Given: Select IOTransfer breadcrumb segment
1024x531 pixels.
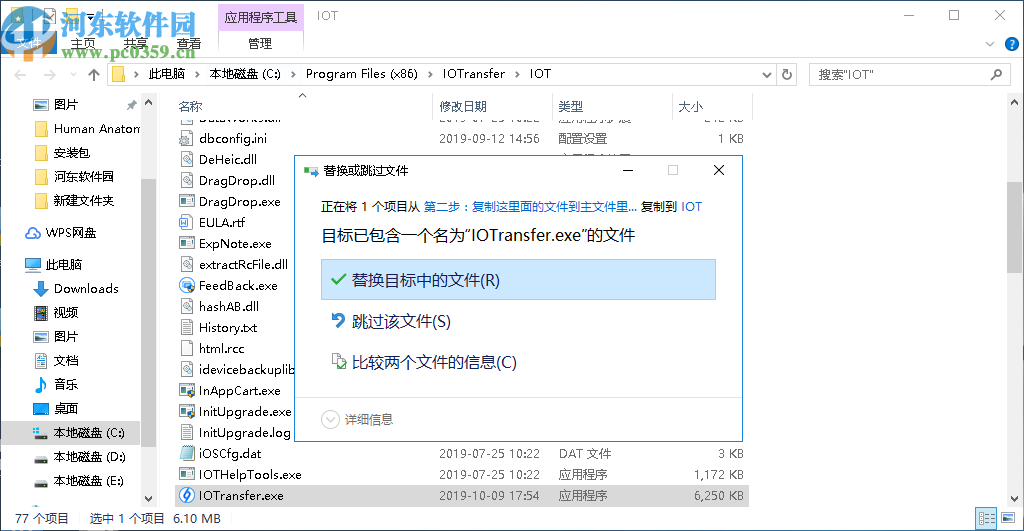Looking at the screenshot, I should [474, 74].
